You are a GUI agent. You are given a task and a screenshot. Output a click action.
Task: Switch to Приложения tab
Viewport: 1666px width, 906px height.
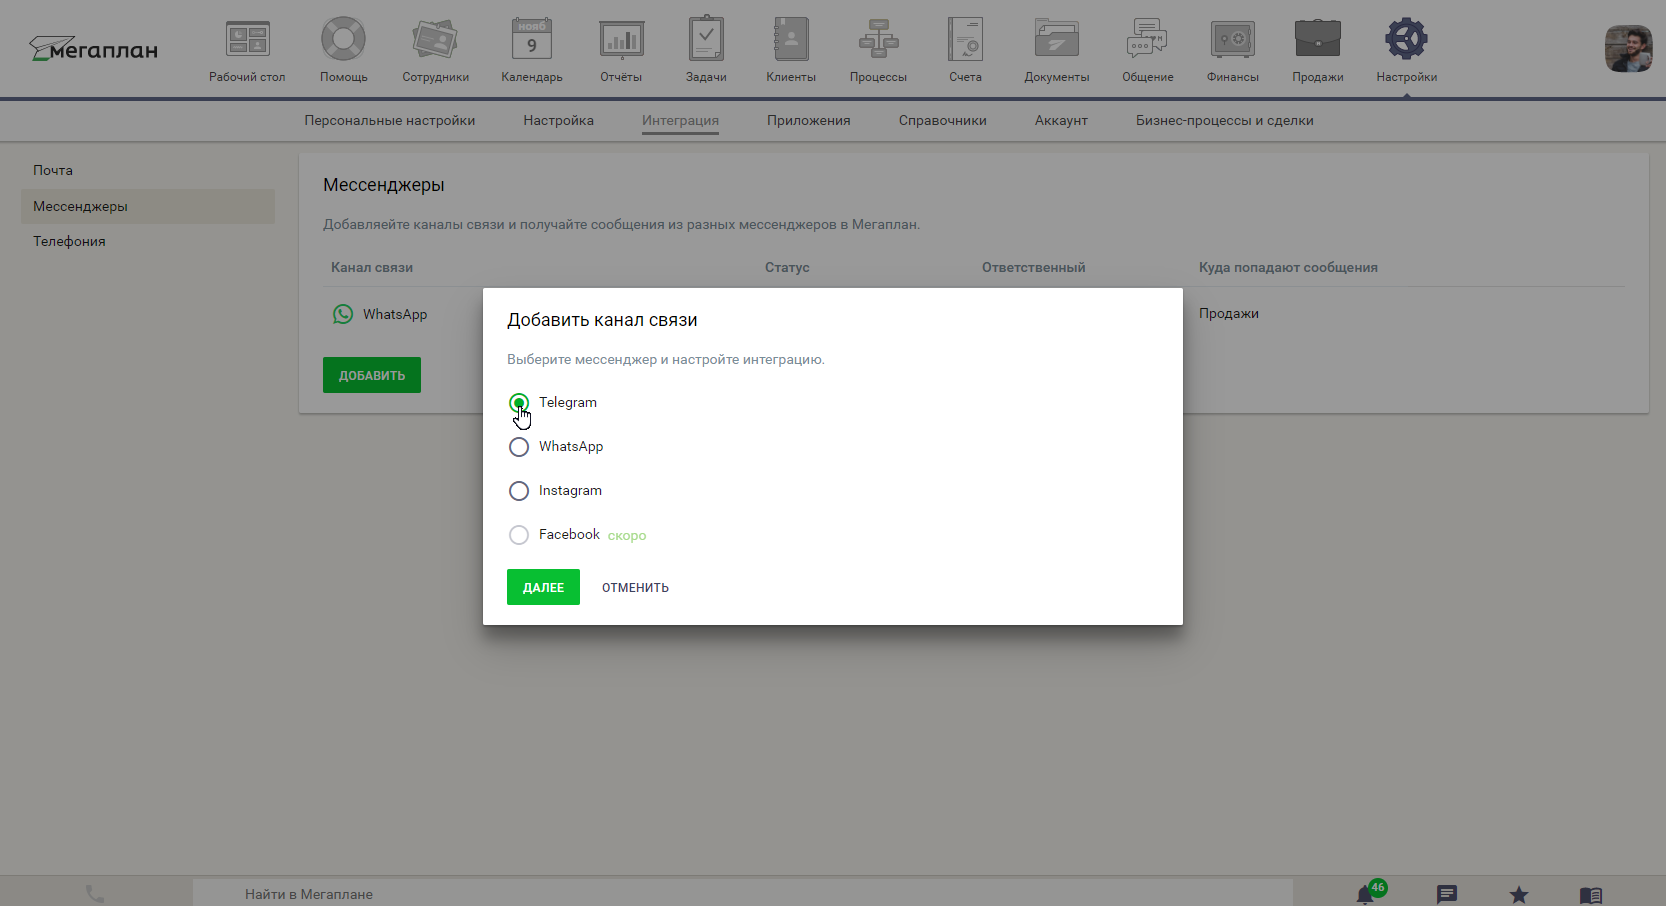809,121
